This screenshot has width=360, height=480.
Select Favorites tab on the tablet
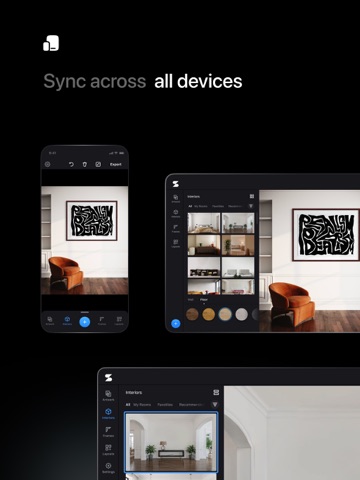(218, 206)
